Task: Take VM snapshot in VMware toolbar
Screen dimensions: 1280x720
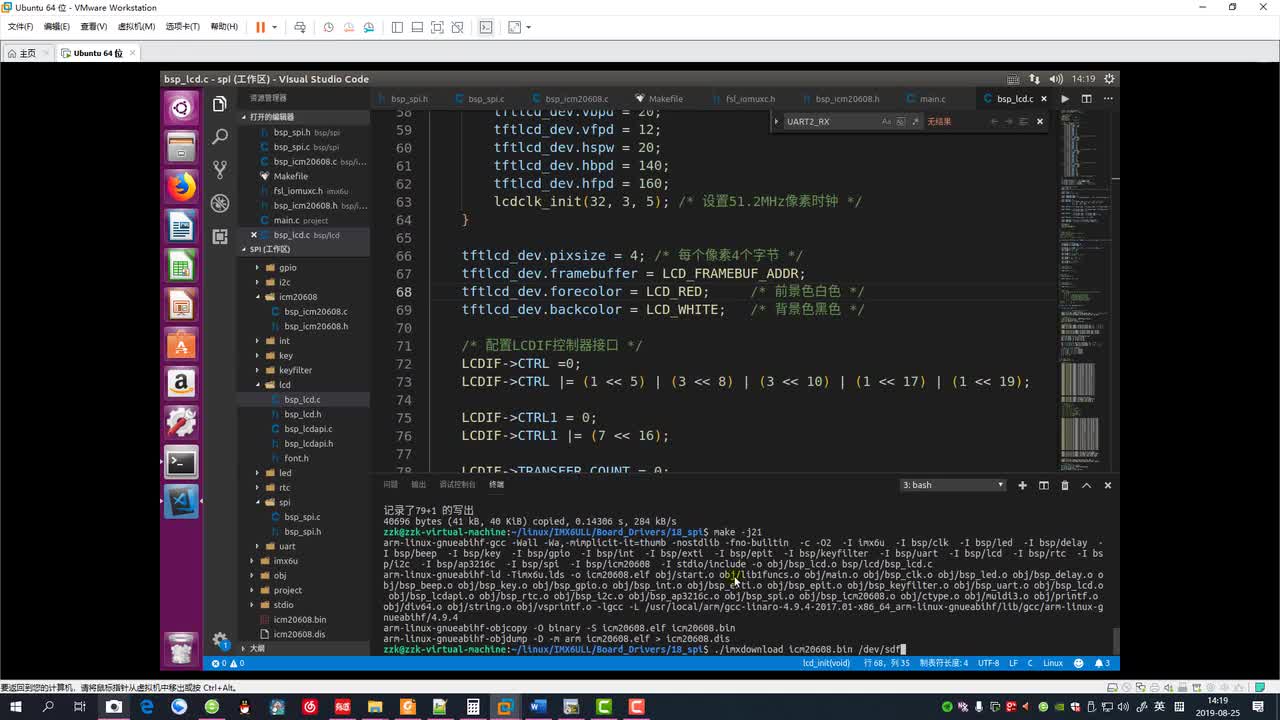Action: (x=328, y=27)
